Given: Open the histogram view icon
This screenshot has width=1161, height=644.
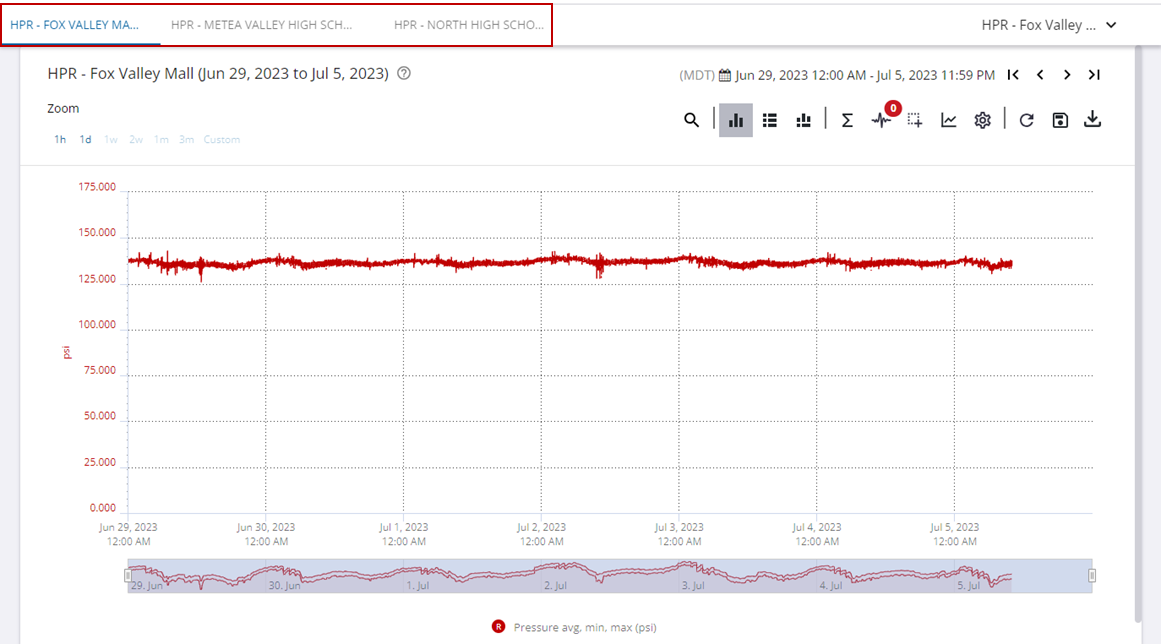Looking at the screenshot, I should coord(803,120).
